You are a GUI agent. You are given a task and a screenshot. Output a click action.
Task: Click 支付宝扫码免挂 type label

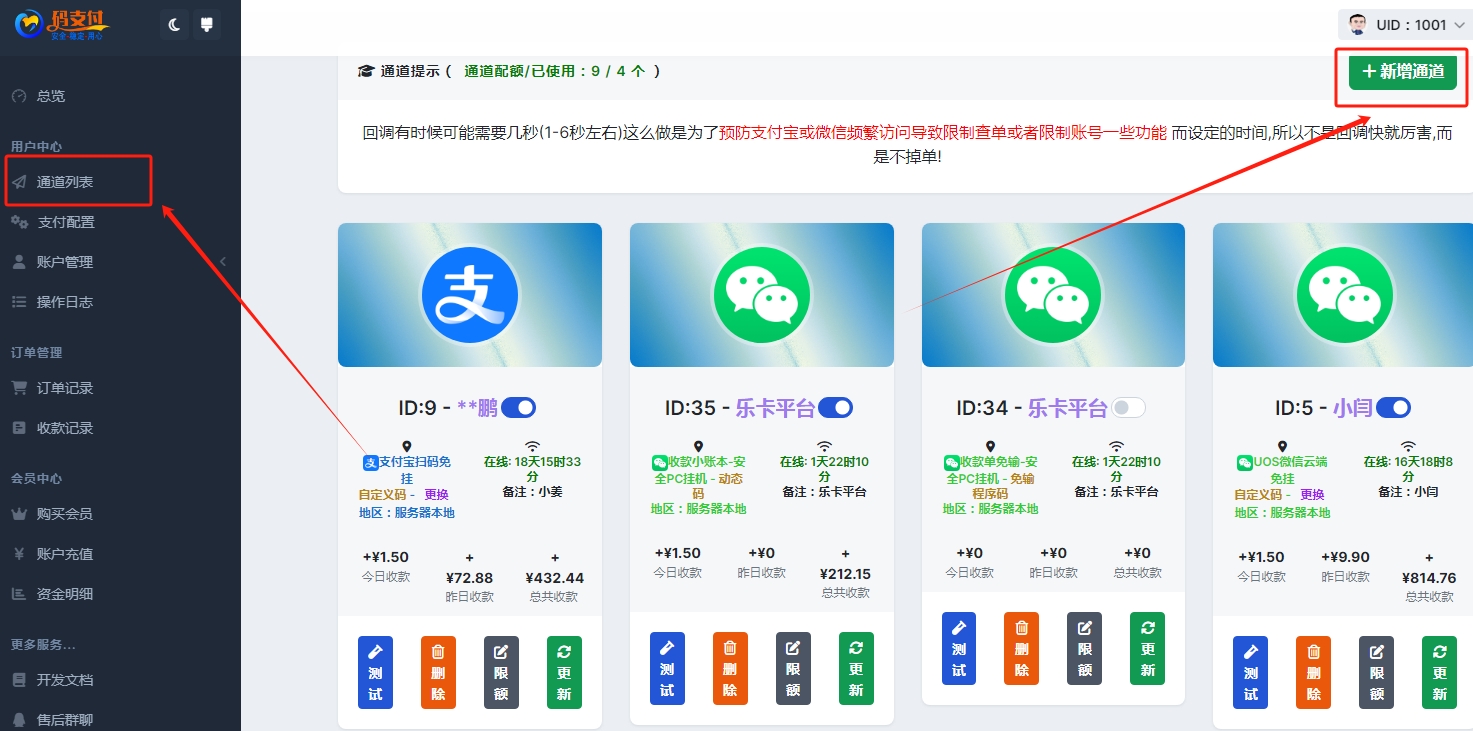click(x=407, y=470)
